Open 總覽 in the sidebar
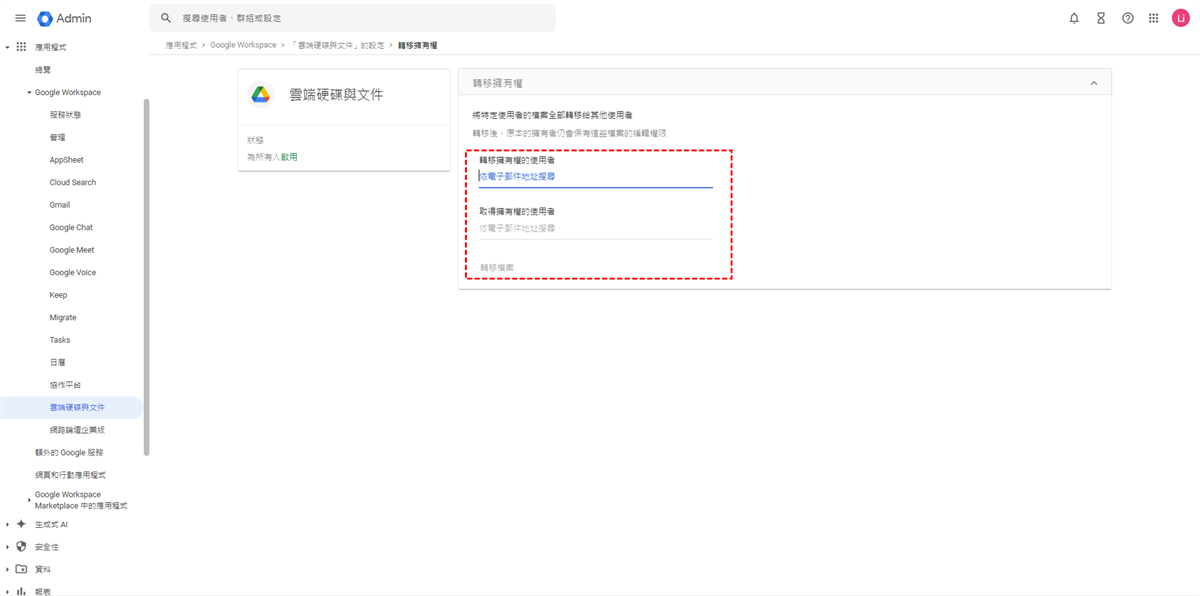 tap(42, 70)
